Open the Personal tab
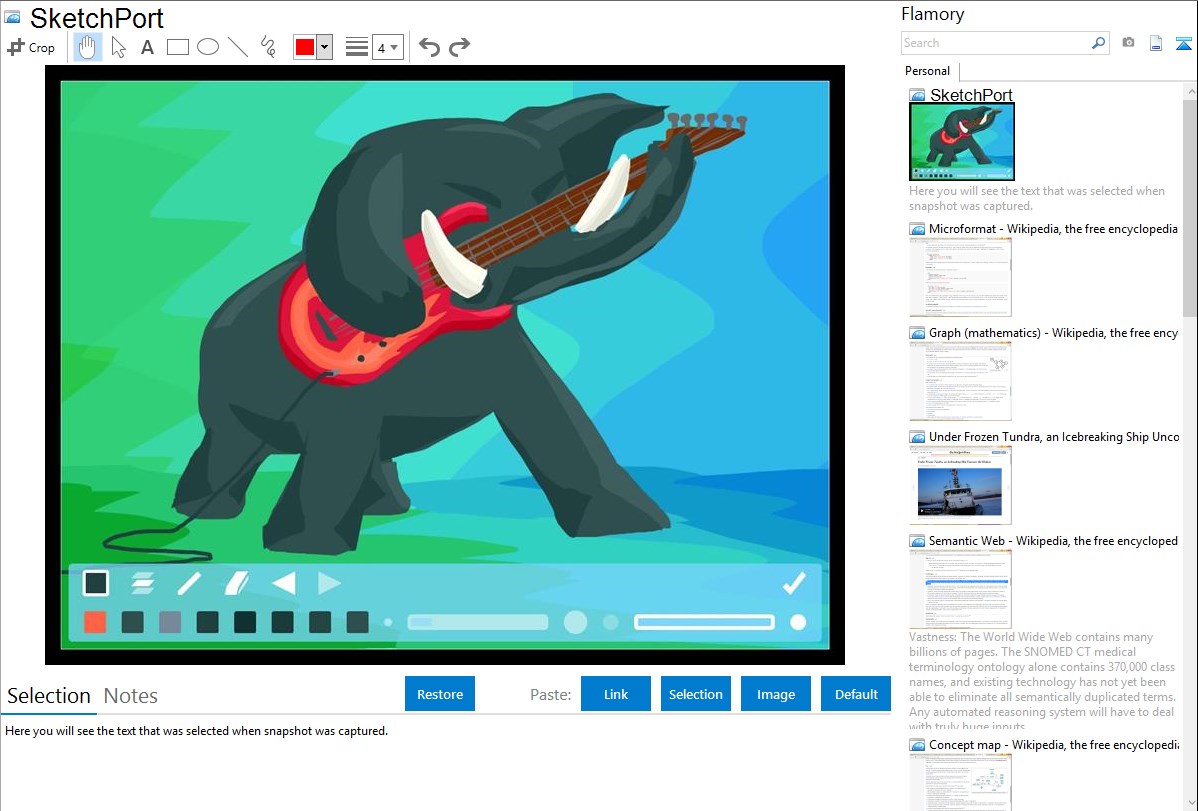The height and width of the screenshot is (811, 1198). click(927, 71)
